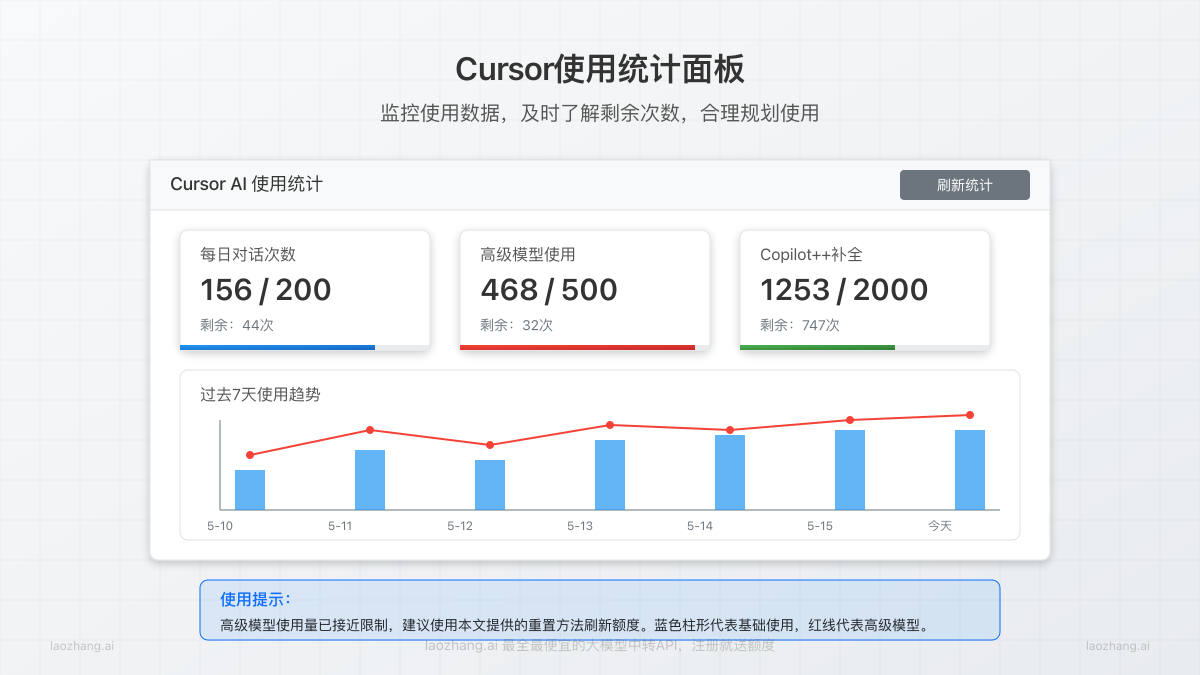1200x675 pixels.
Task: Click the blue bar for 5-13
Action: coord(610,475)
